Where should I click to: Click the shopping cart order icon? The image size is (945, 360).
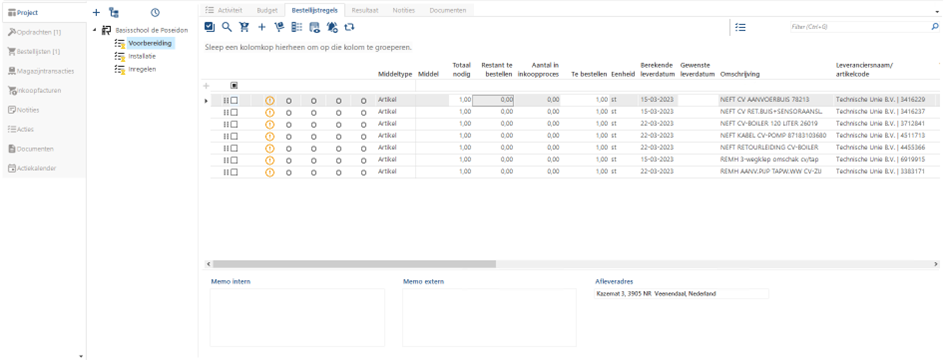click(244, 27)
